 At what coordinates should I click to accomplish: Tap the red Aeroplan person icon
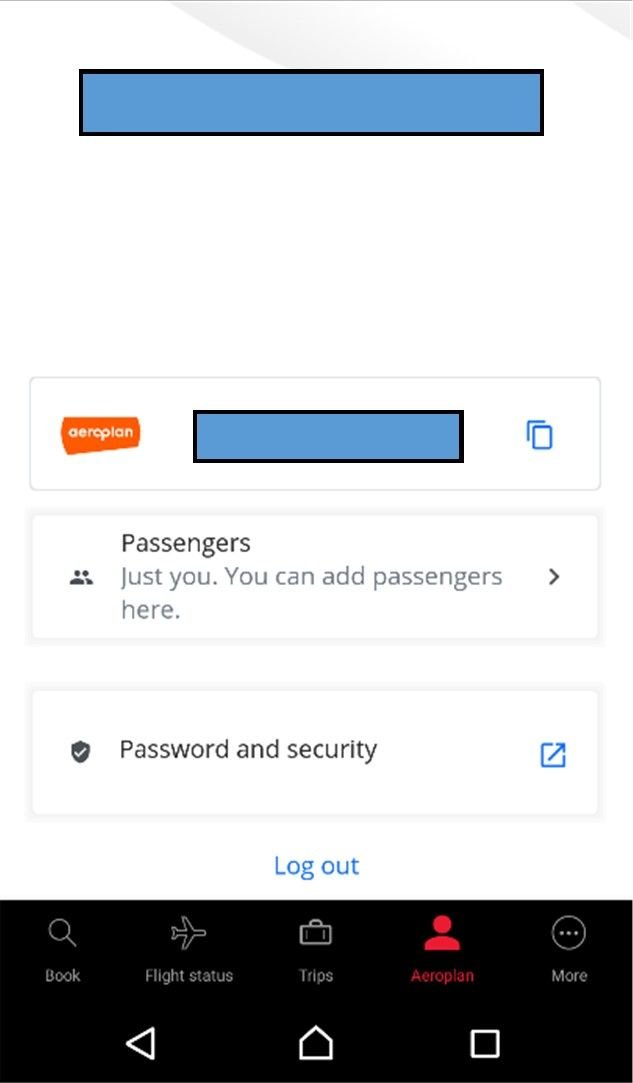point(442,930)
